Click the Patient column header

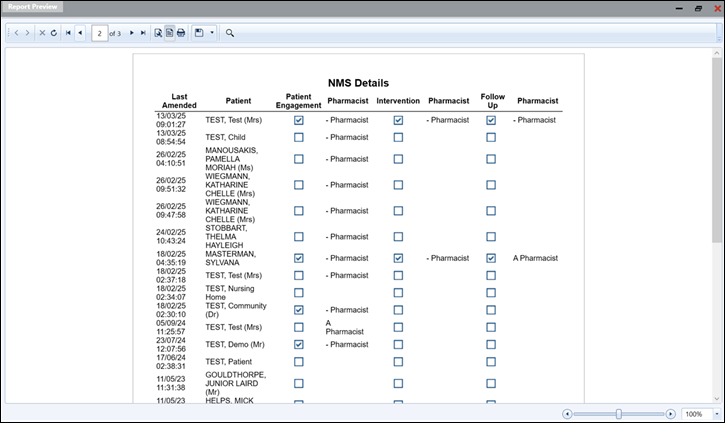pos(238,101)
